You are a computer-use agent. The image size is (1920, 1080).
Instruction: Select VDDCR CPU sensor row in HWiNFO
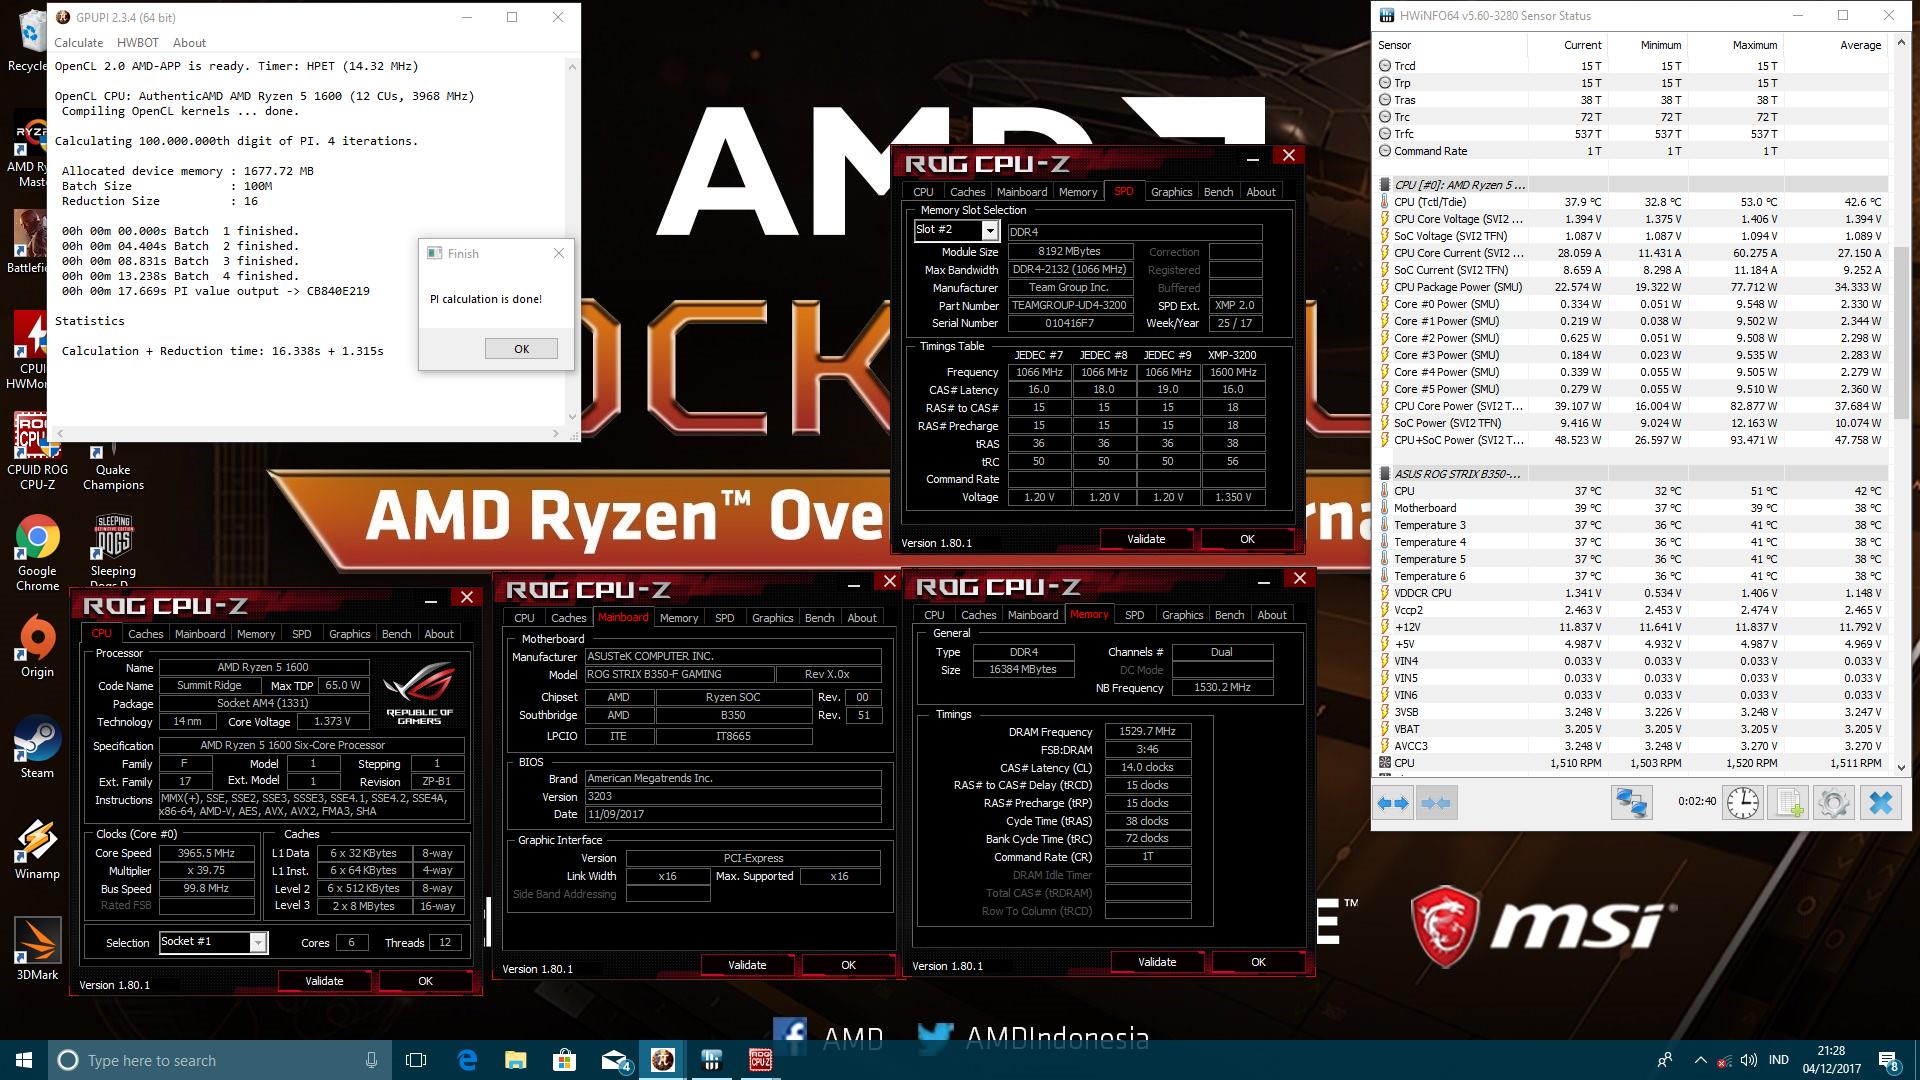(1631, 593)
